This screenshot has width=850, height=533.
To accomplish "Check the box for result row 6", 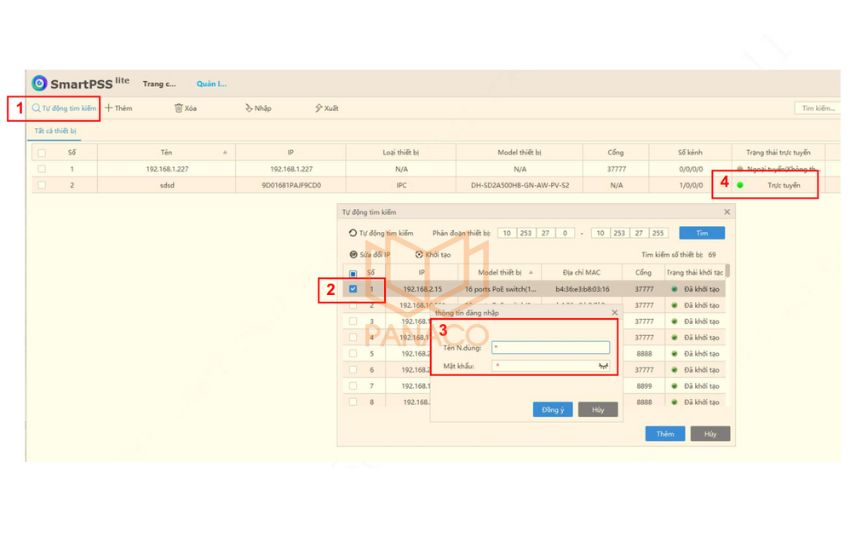I will (353, 370).
